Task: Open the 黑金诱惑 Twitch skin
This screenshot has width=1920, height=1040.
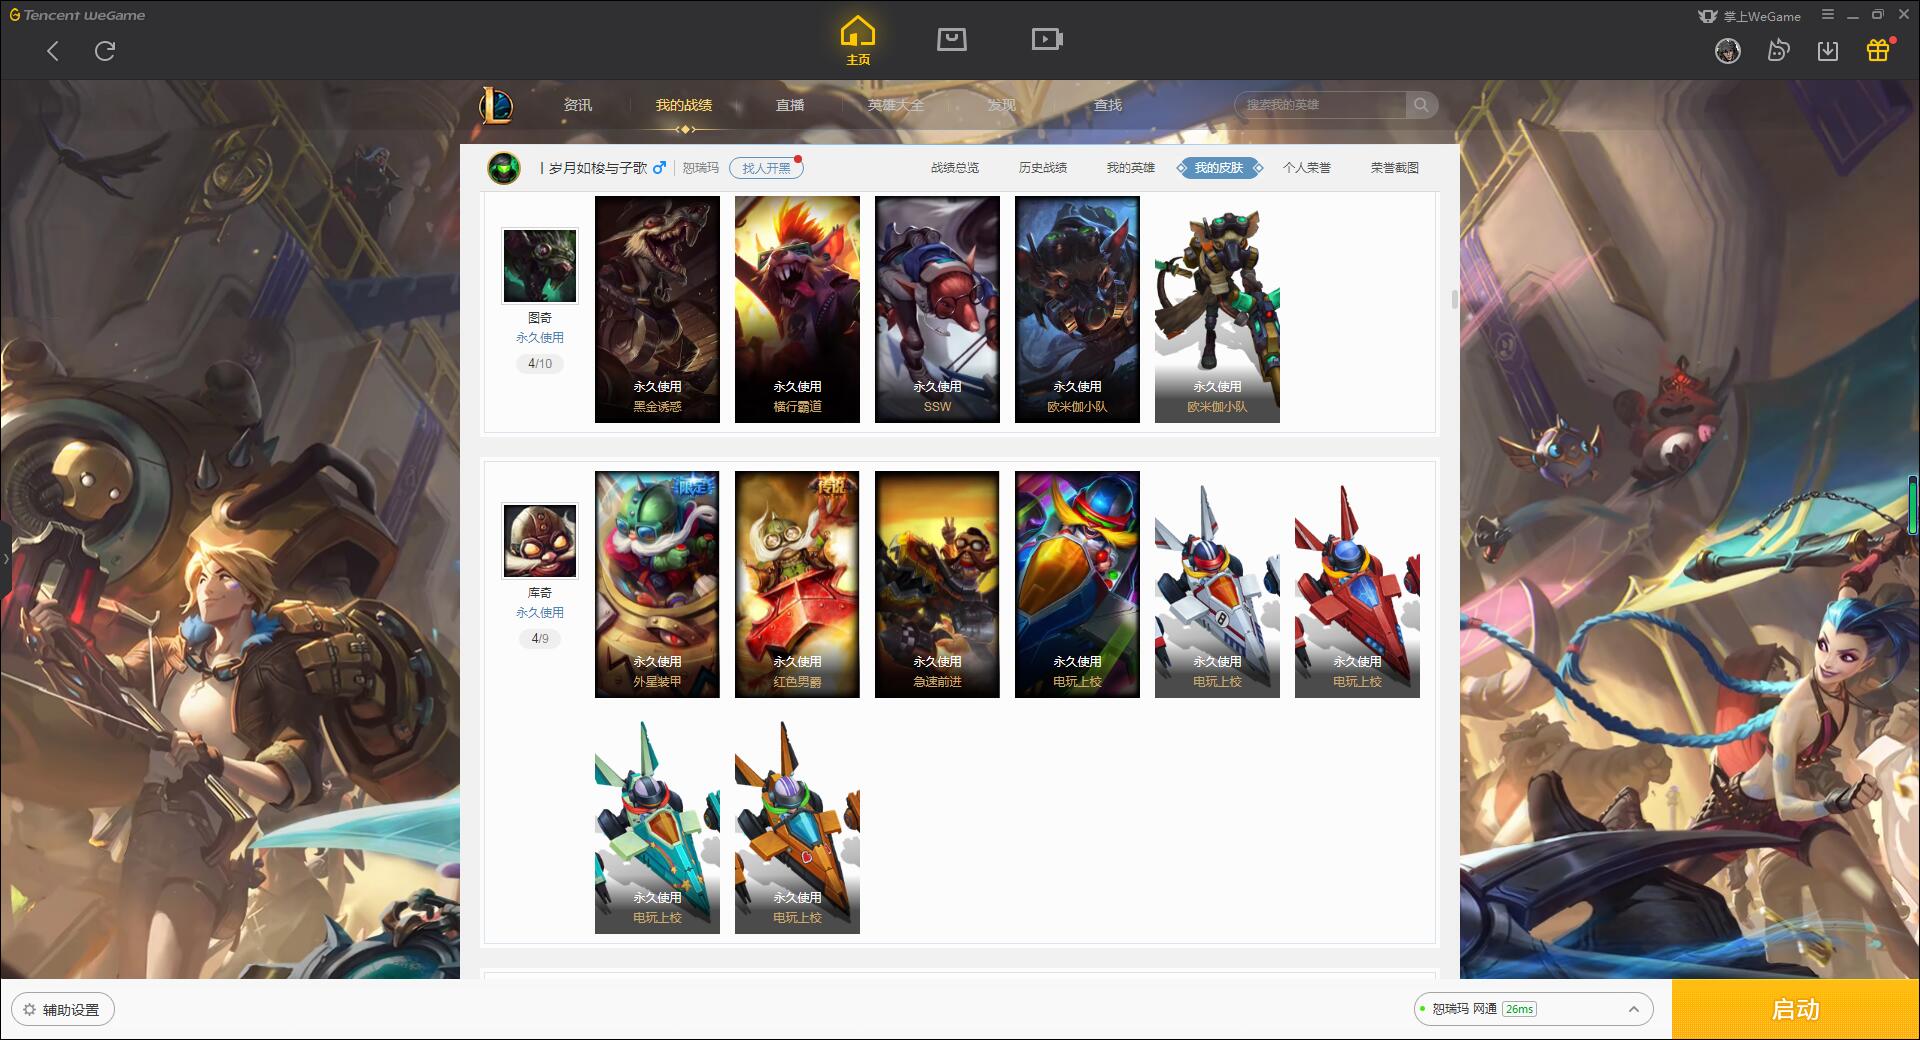Action: (x=657, y=309)
